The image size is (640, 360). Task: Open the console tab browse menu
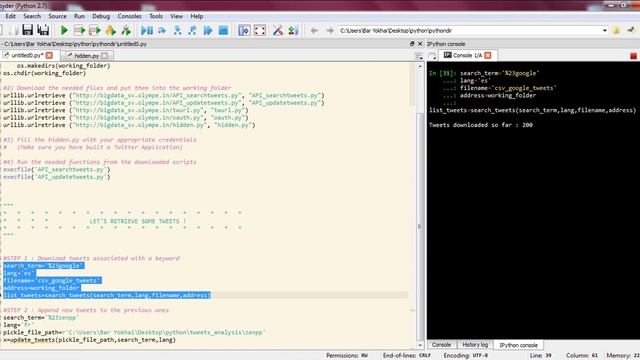(x=432, y=56)
